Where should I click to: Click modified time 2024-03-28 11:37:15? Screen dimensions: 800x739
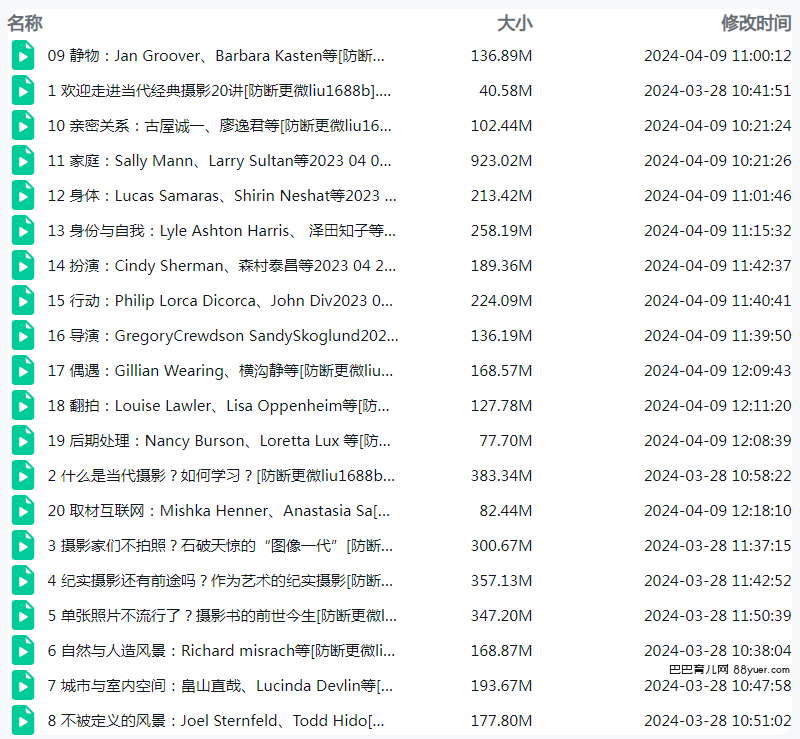tap(718, 546)
